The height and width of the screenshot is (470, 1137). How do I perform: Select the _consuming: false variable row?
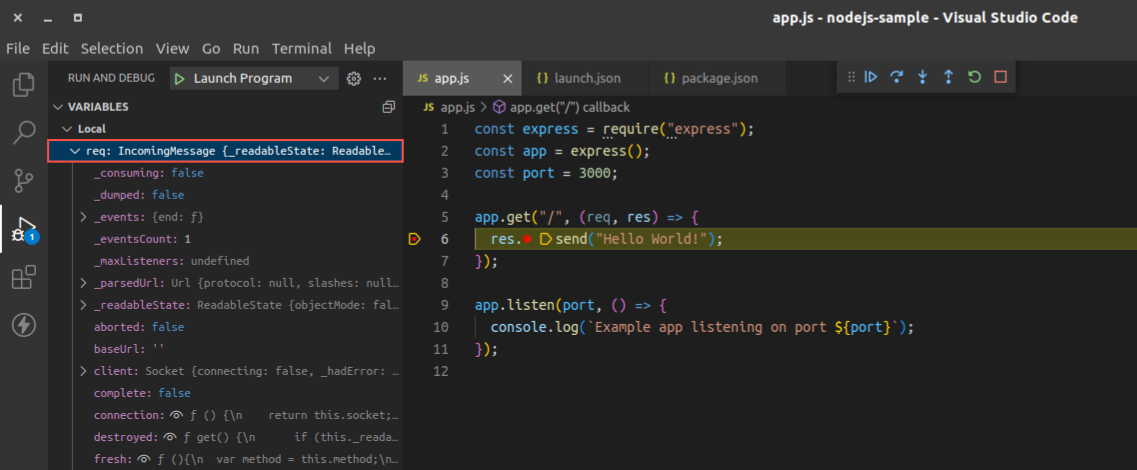point(226,173)
